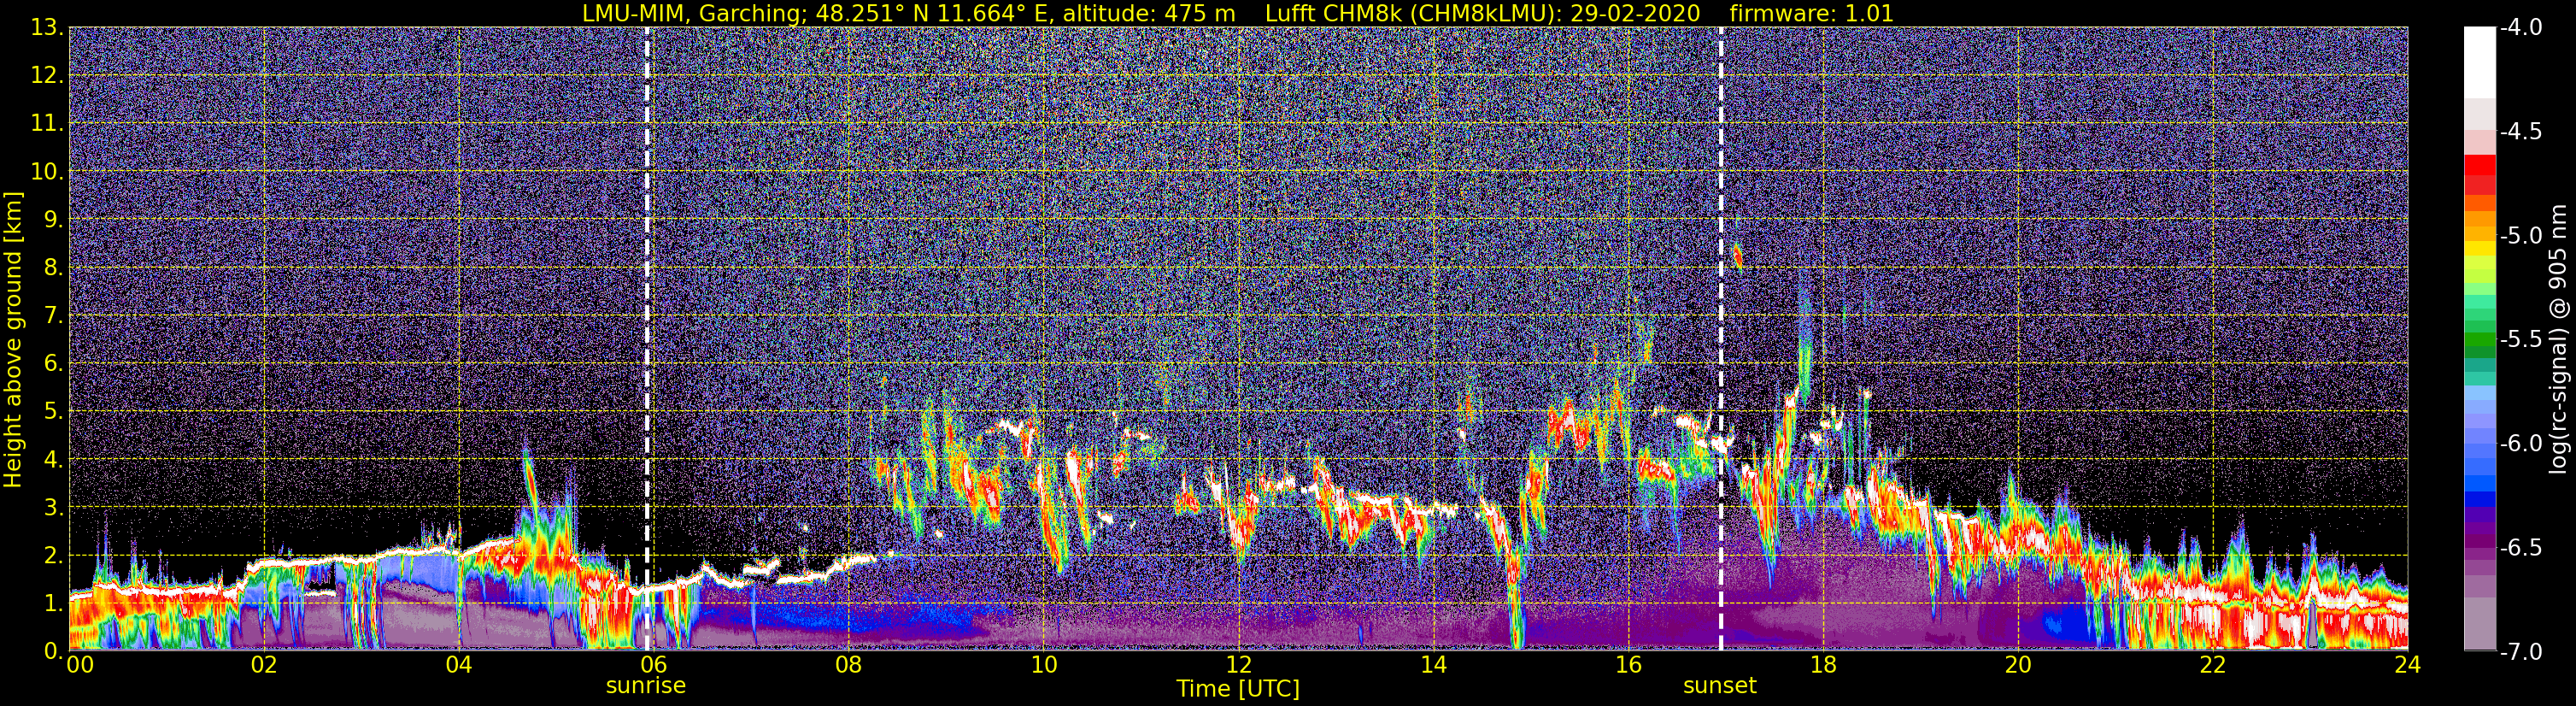Viewport: 2576px width, 706px height.
Task: Click the x-axis tick label '00'
Action: (x=80, y=665)
